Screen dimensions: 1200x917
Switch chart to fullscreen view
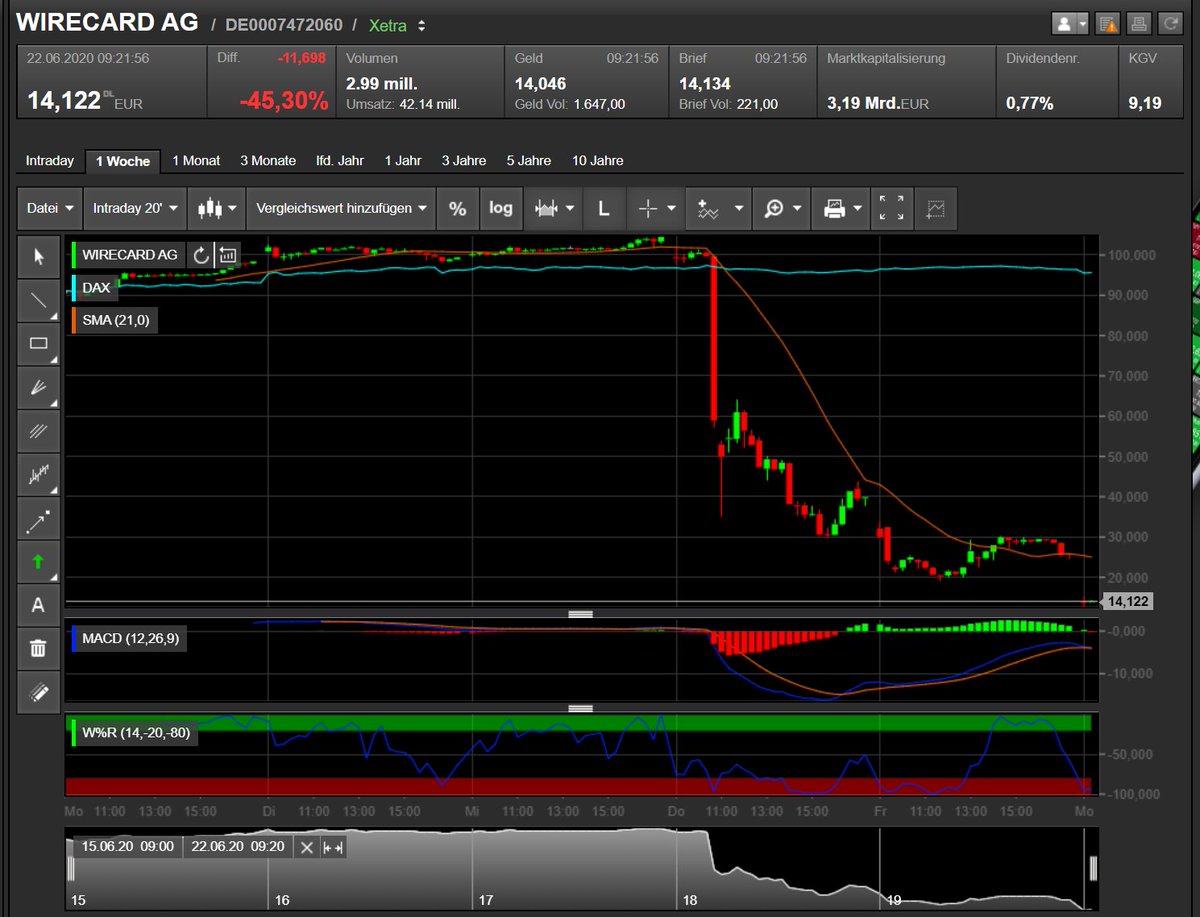[892, 208]
